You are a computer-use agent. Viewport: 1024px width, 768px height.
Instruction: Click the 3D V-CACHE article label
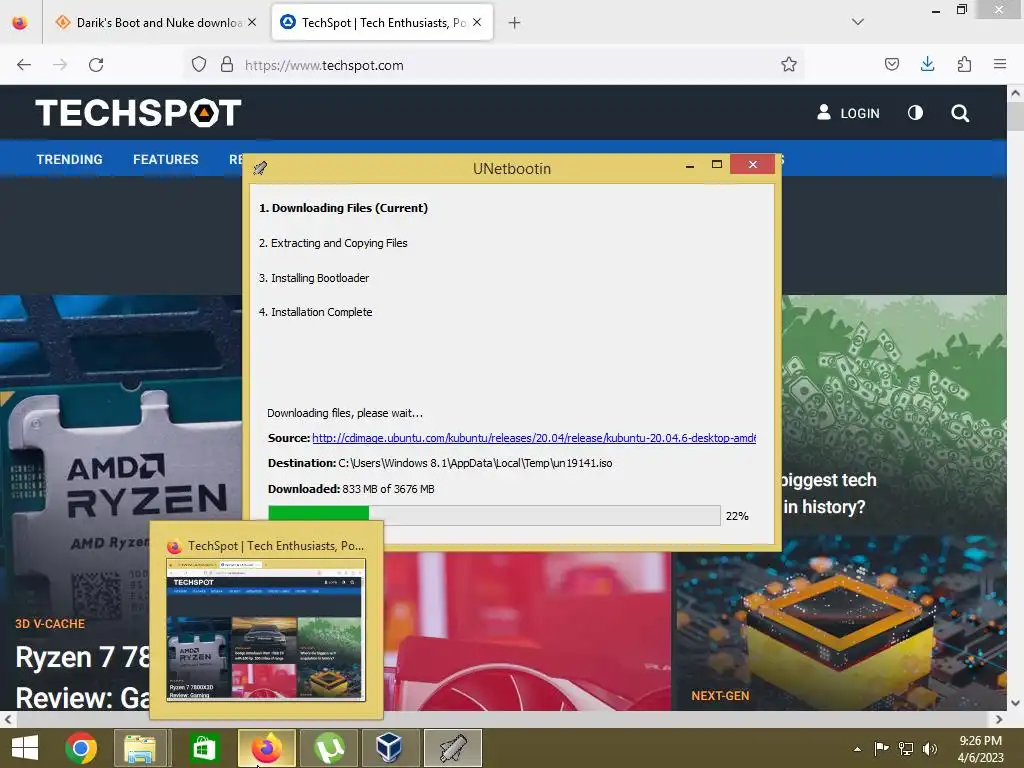tap(50, 624)
